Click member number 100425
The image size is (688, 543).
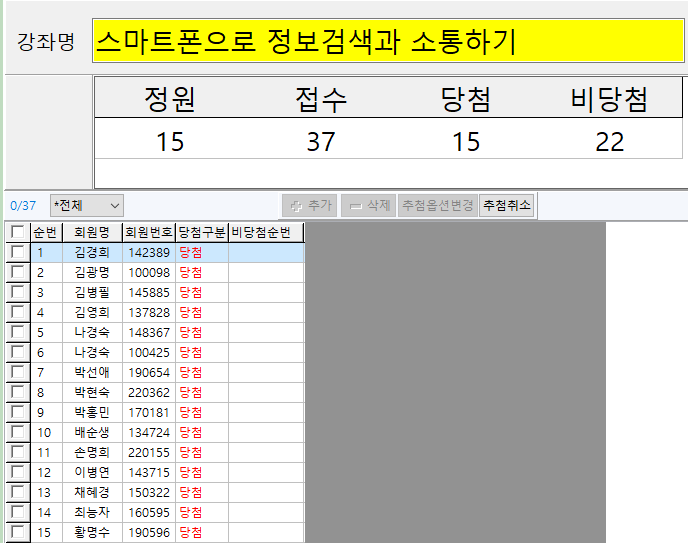(149, 353)
